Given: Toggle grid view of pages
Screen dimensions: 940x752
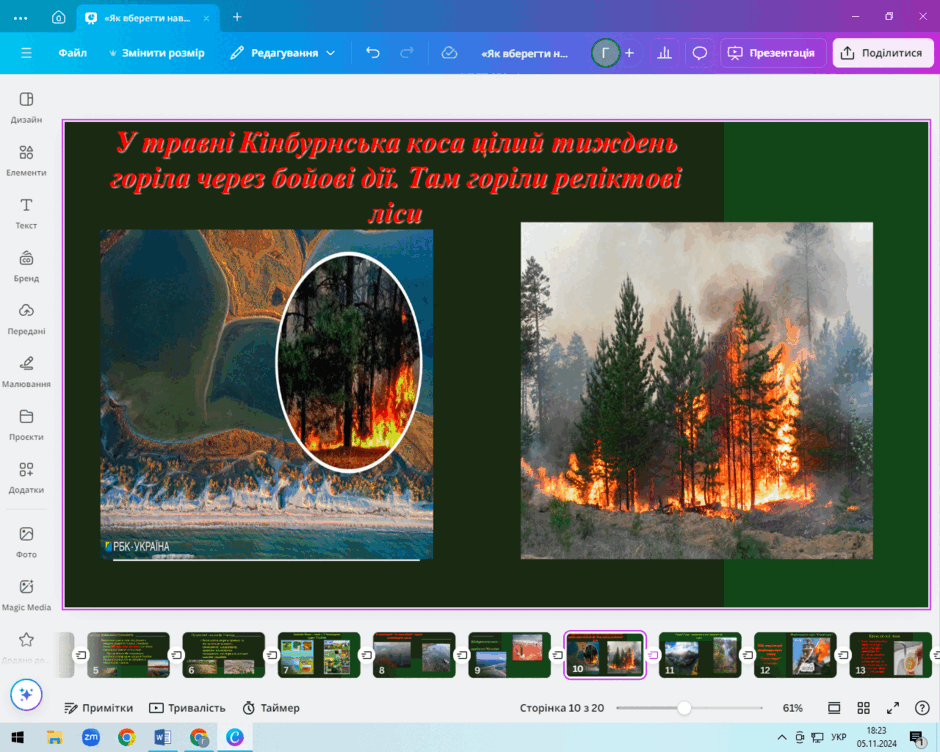Looking at the screenshot, I should [863, 708].
